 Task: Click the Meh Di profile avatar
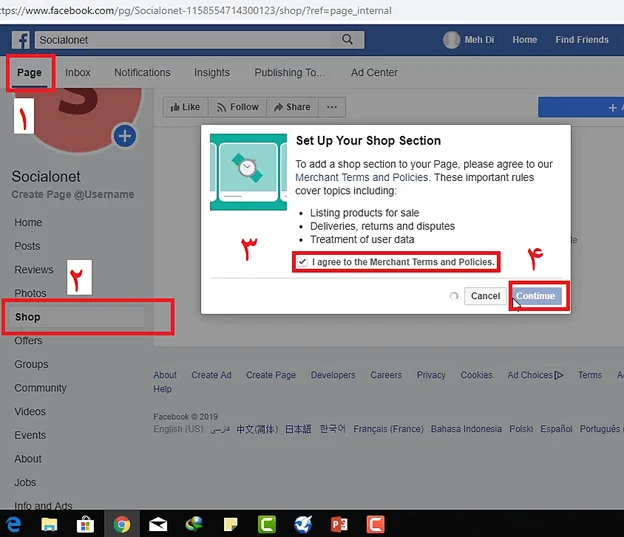click(x=452, y=40)
